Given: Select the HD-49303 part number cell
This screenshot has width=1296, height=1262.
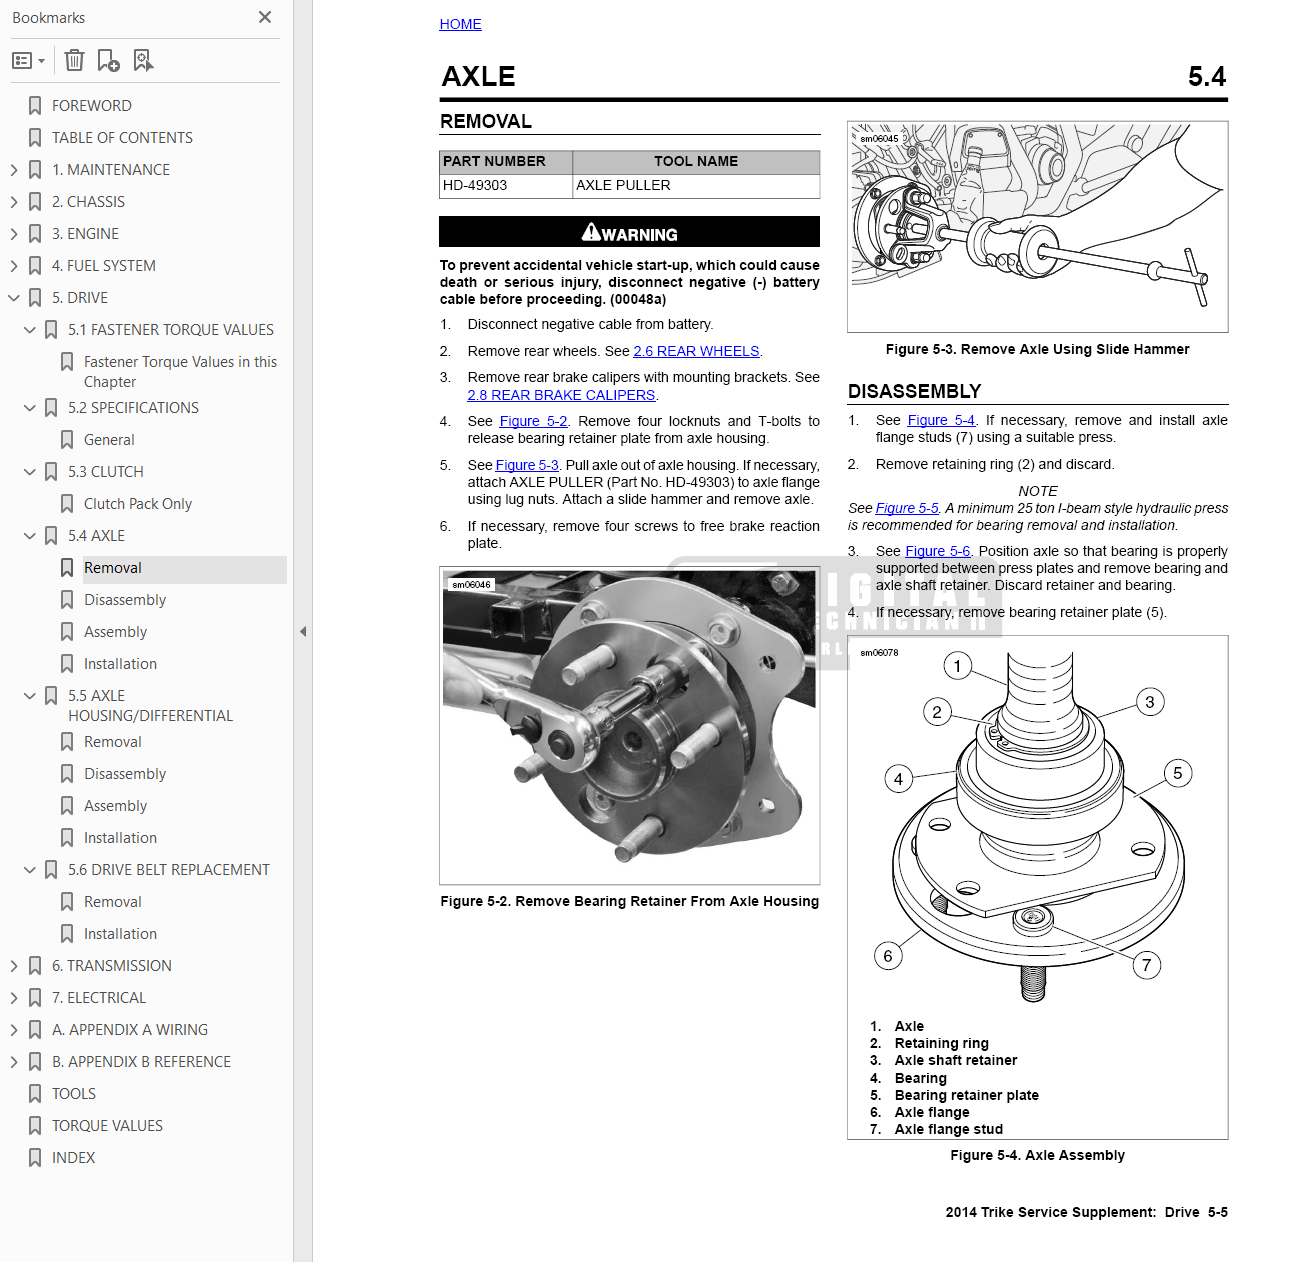Looking at the screenshot, I should click(x=506, y=186).
